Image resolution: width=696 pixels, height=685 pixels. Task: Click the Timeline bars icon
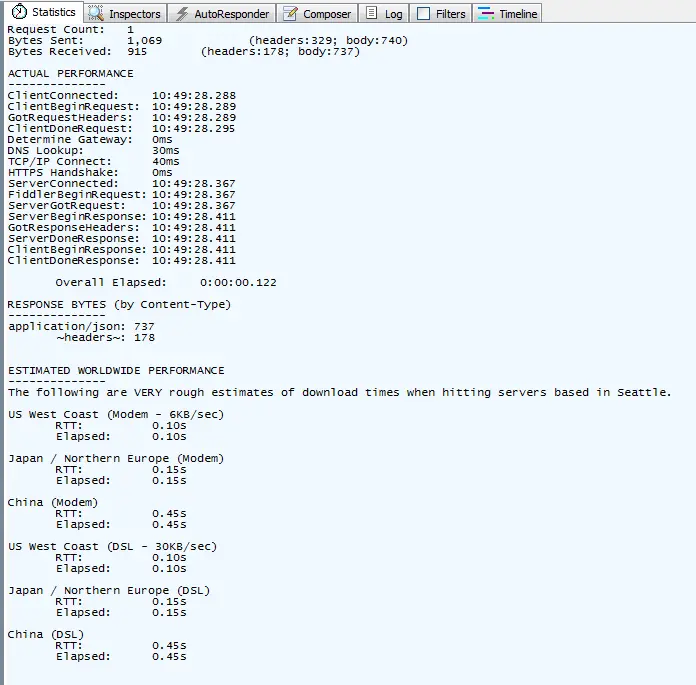click(x=486, y=13)
